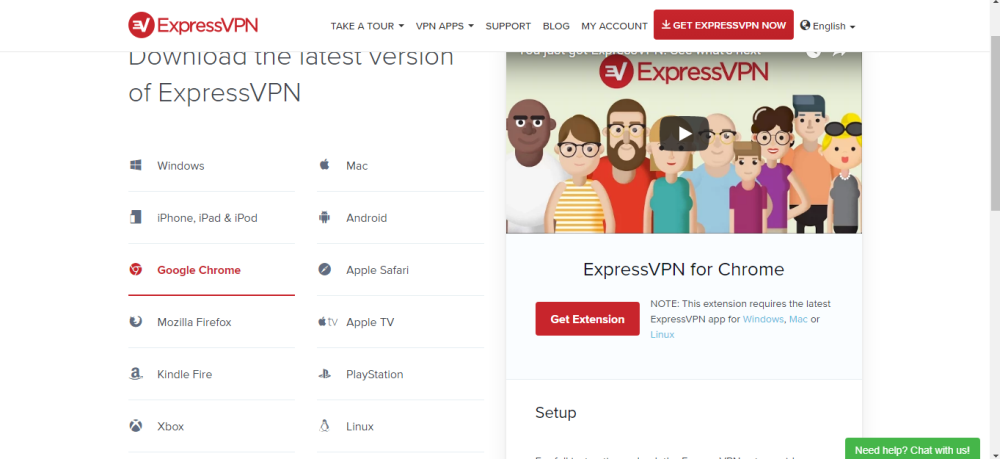Select the Mozilla Firefox tab
Image resolution: width=1000 pixels, height=459 pixels.
211,322
